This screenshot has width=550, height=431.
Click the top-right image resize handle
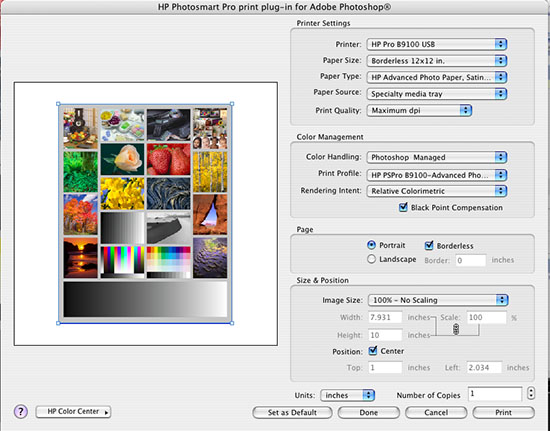tap(232, 104)
